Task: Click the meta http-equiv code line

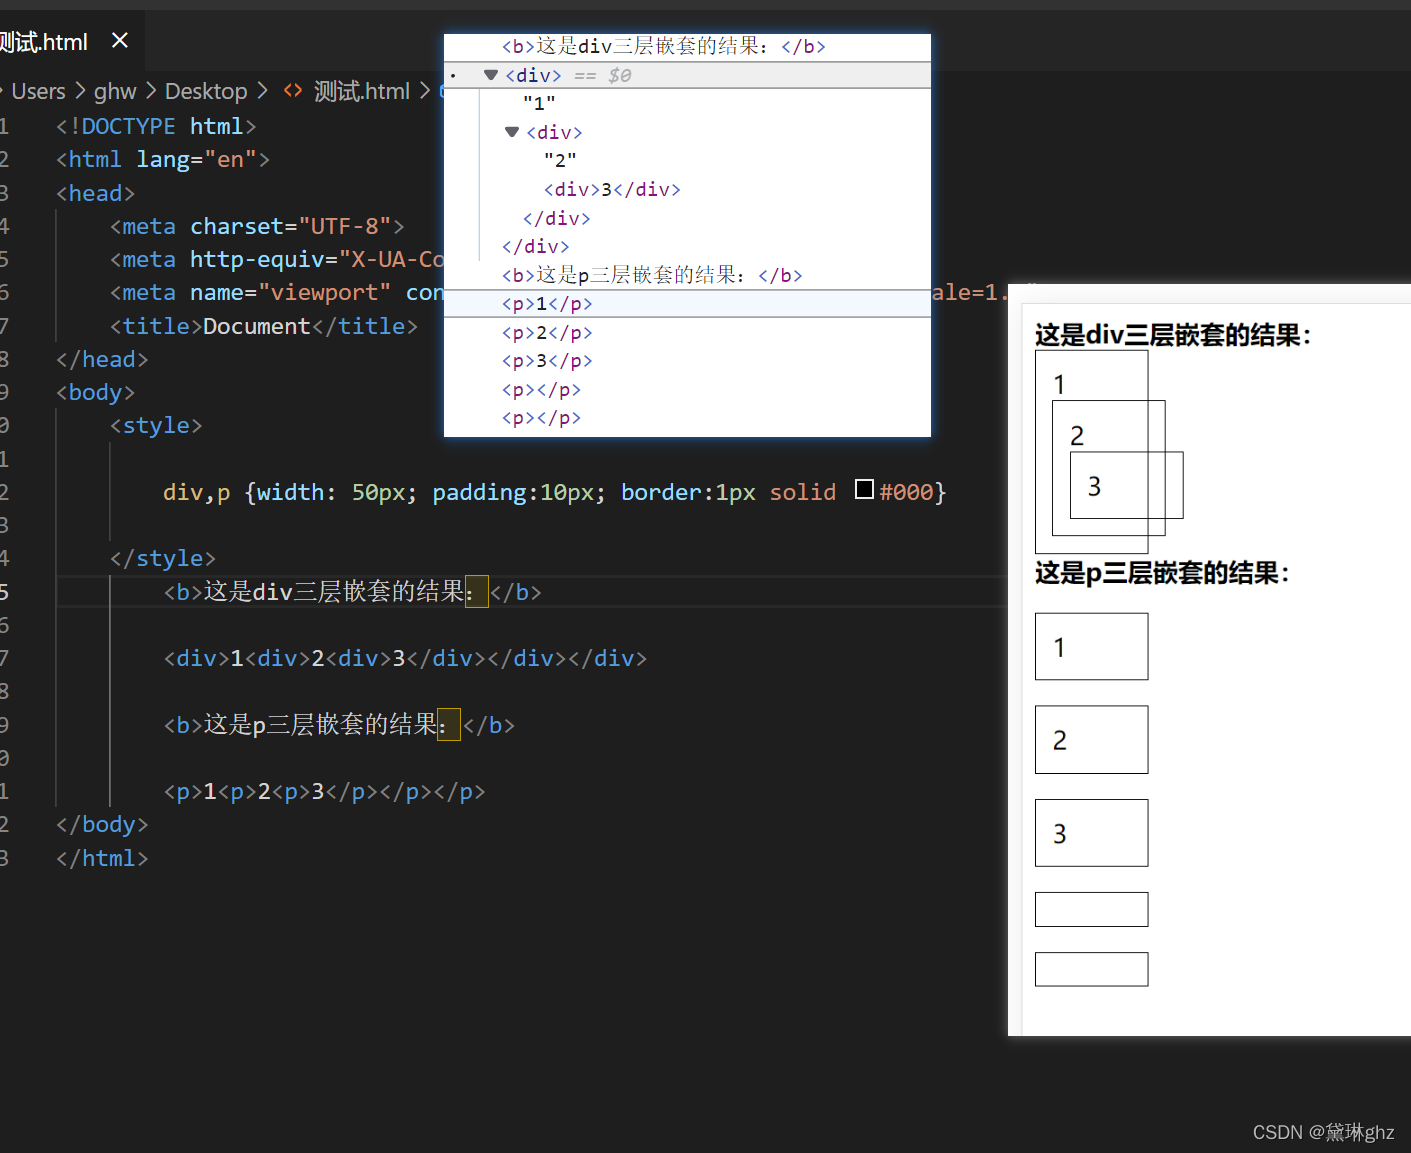Action: point(277,259)
